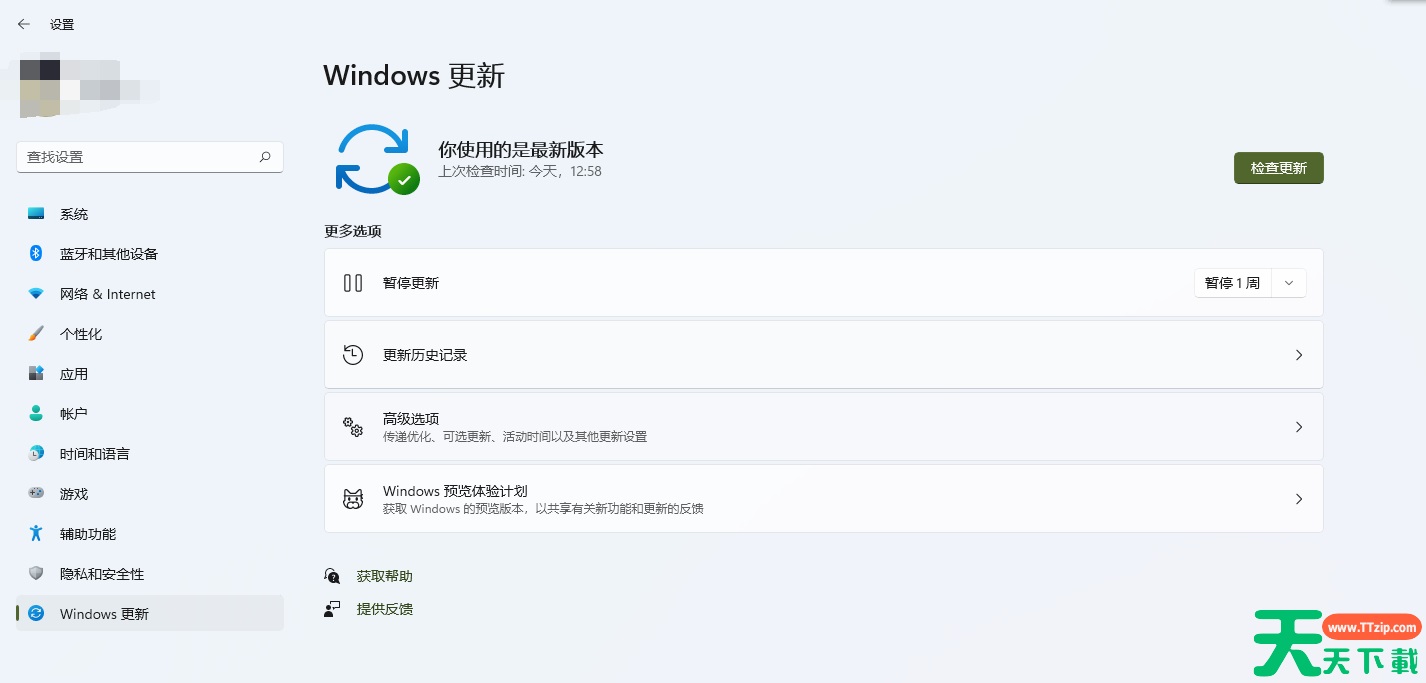1426x683 pixels.
Task: Open 游戏 settings
Action: (x=150, y=494)
